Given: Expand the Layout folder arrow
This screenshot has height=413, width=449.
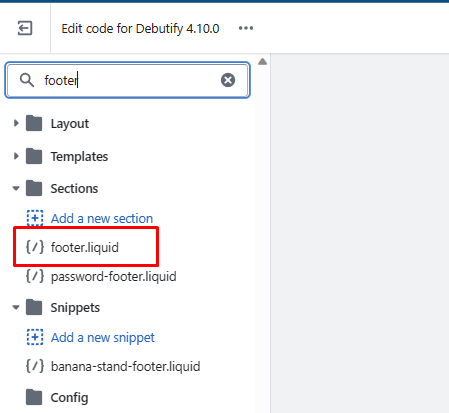Looking at the screenshot, I should tap(16, 123).
